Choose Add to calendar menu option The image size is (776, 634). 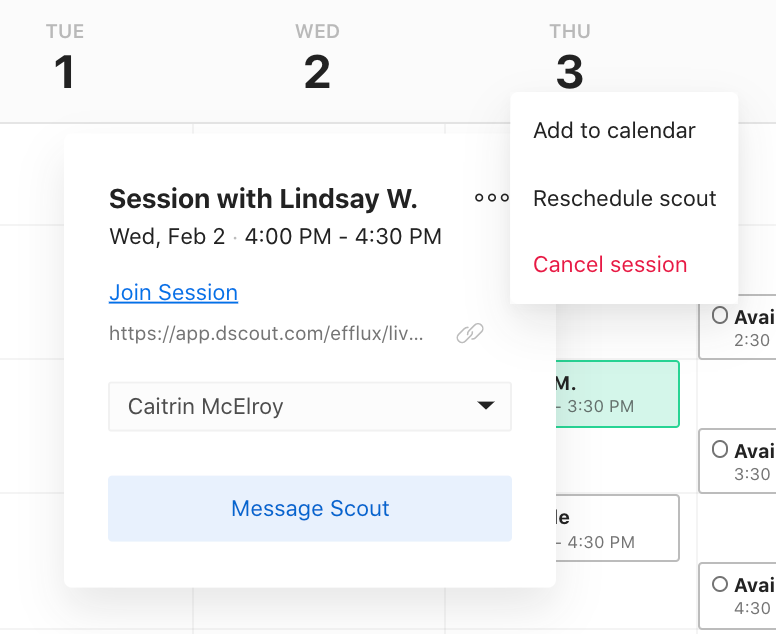pyautogui.click(x=614, y=131)
